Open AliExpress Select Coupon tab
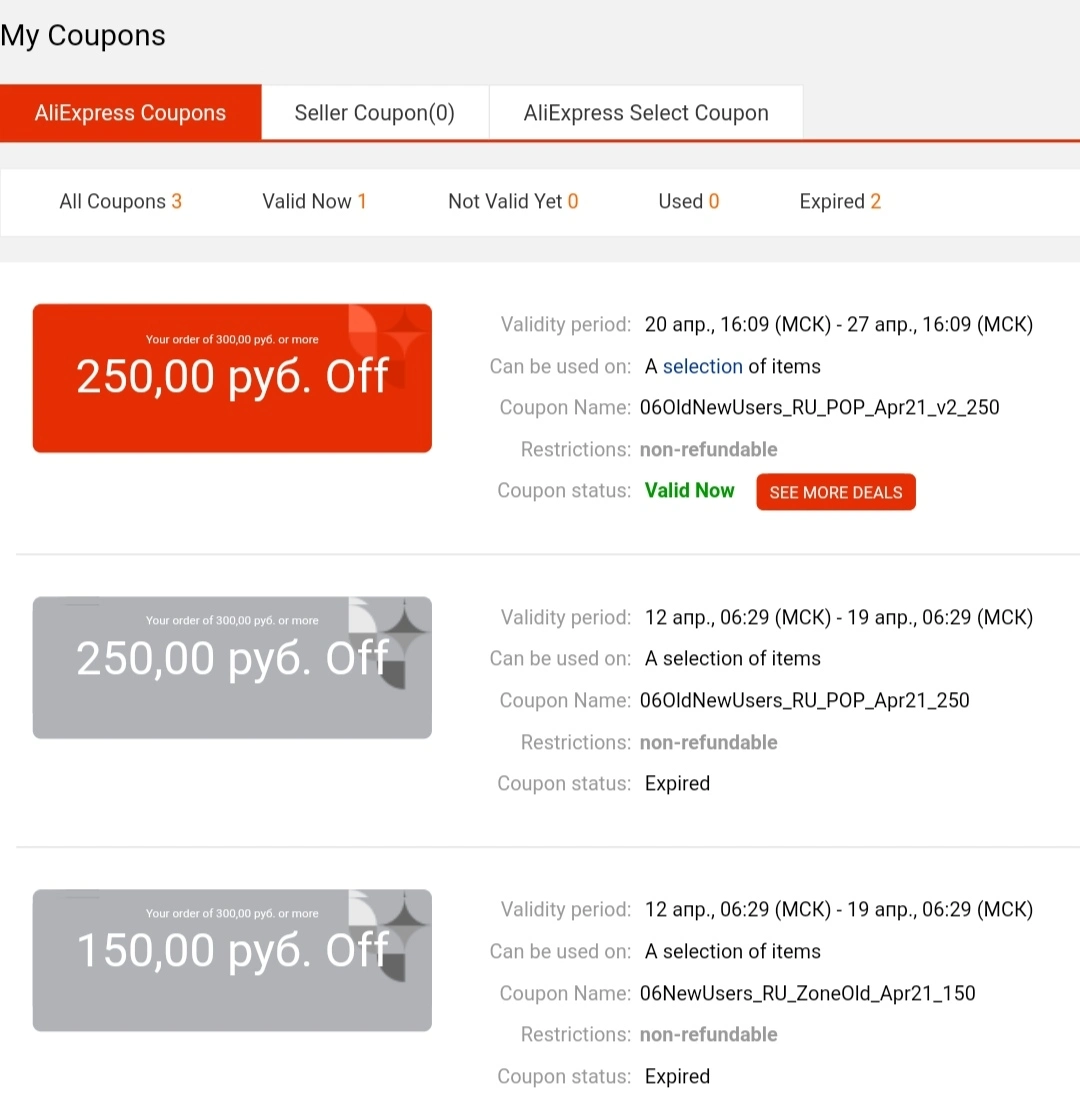 646,113
